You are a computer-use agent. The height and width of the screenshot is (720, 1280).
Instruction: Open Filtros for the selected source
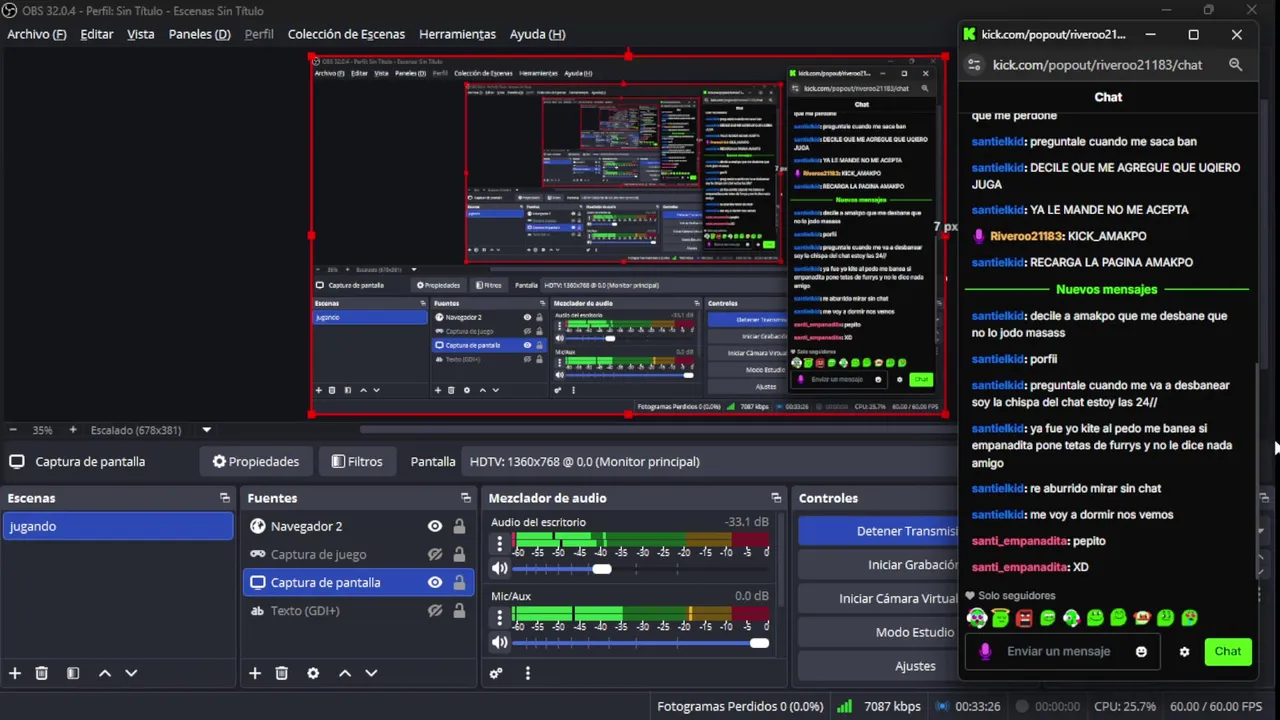coord(357,461)
